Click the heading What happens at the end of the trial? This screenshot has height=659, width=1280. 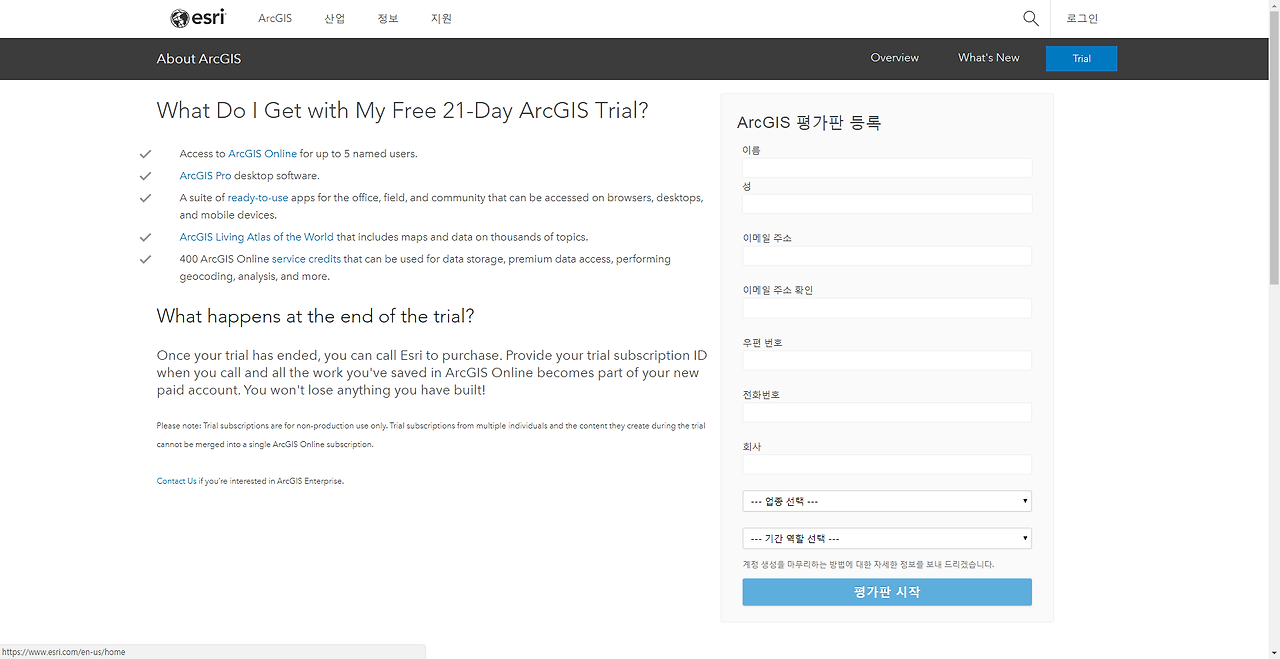(315, 316)
